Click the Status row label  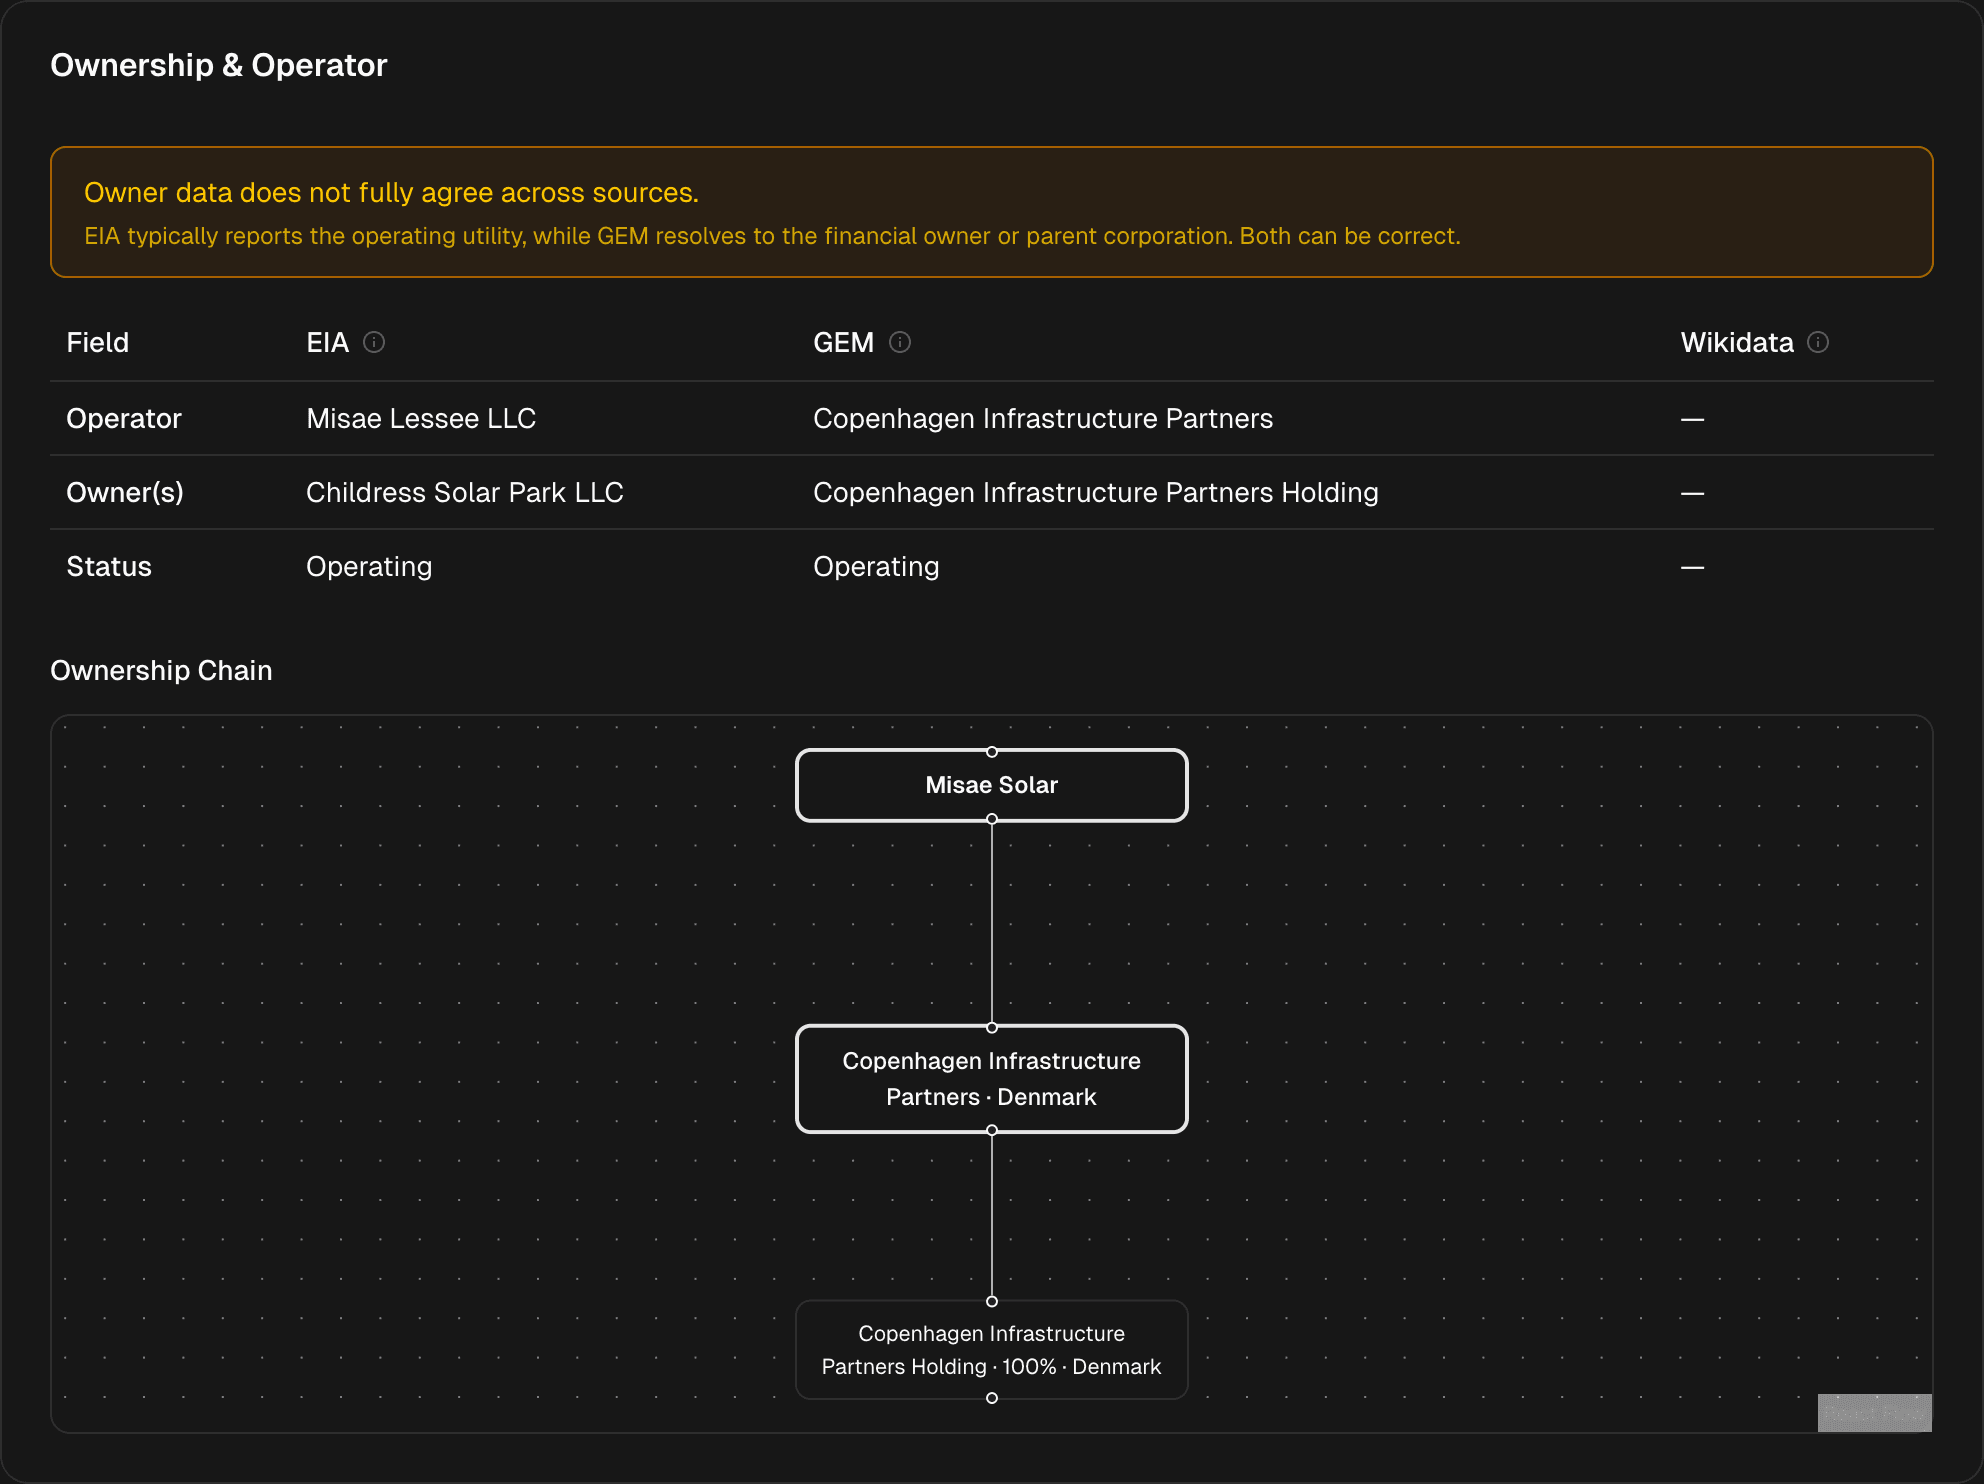109,566
